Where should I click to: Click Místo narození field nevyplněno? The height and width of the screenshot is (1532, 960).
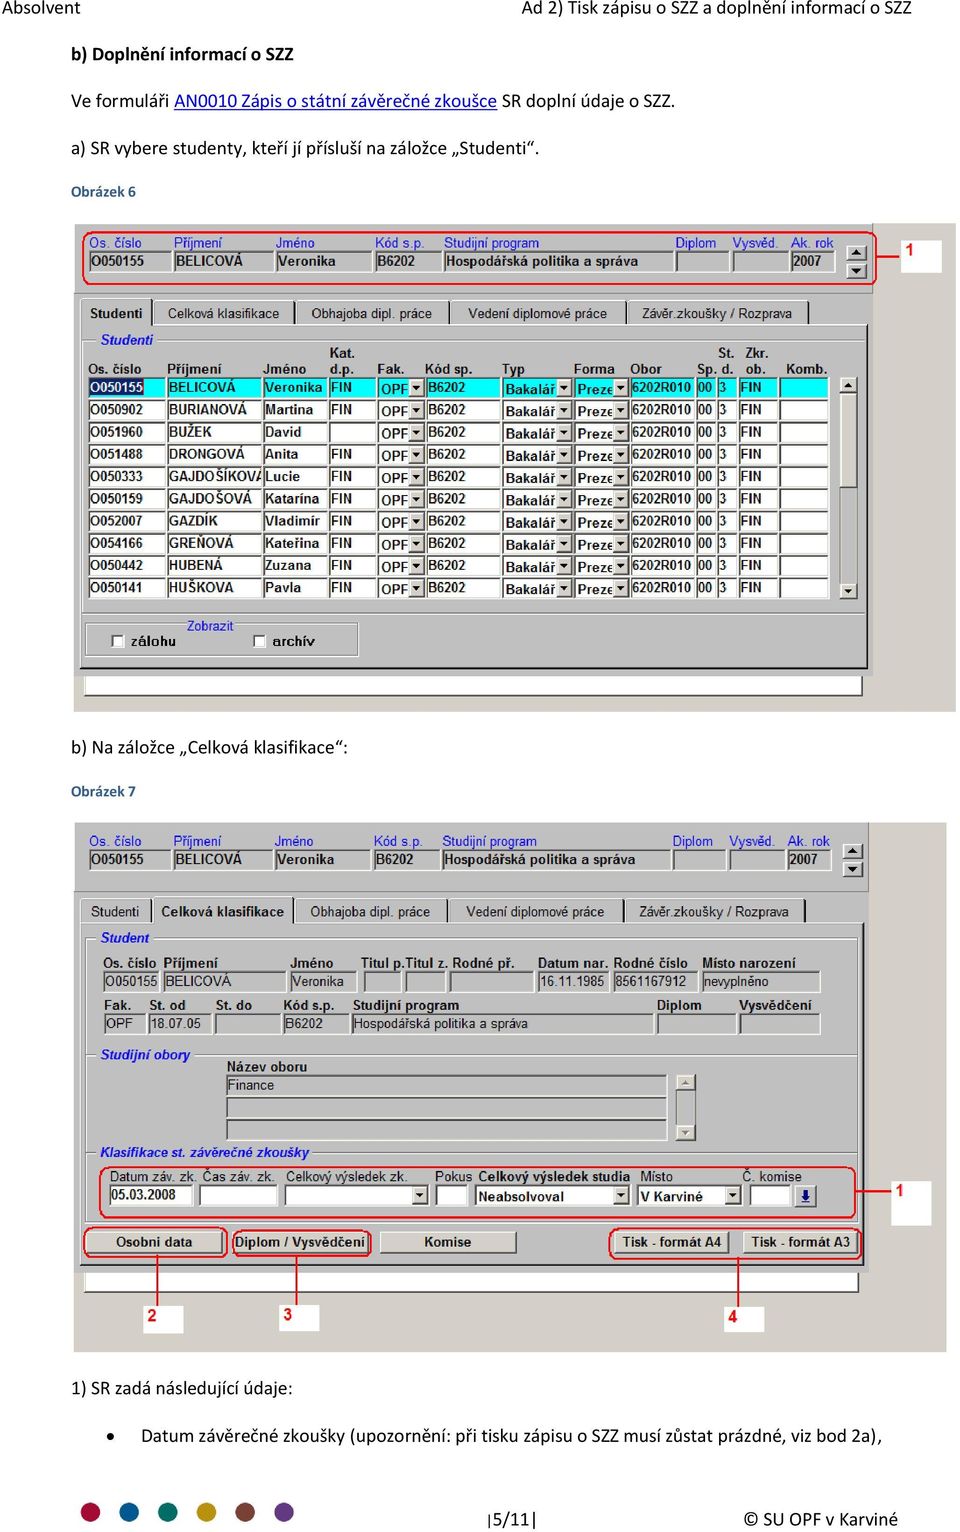[760, 981]
